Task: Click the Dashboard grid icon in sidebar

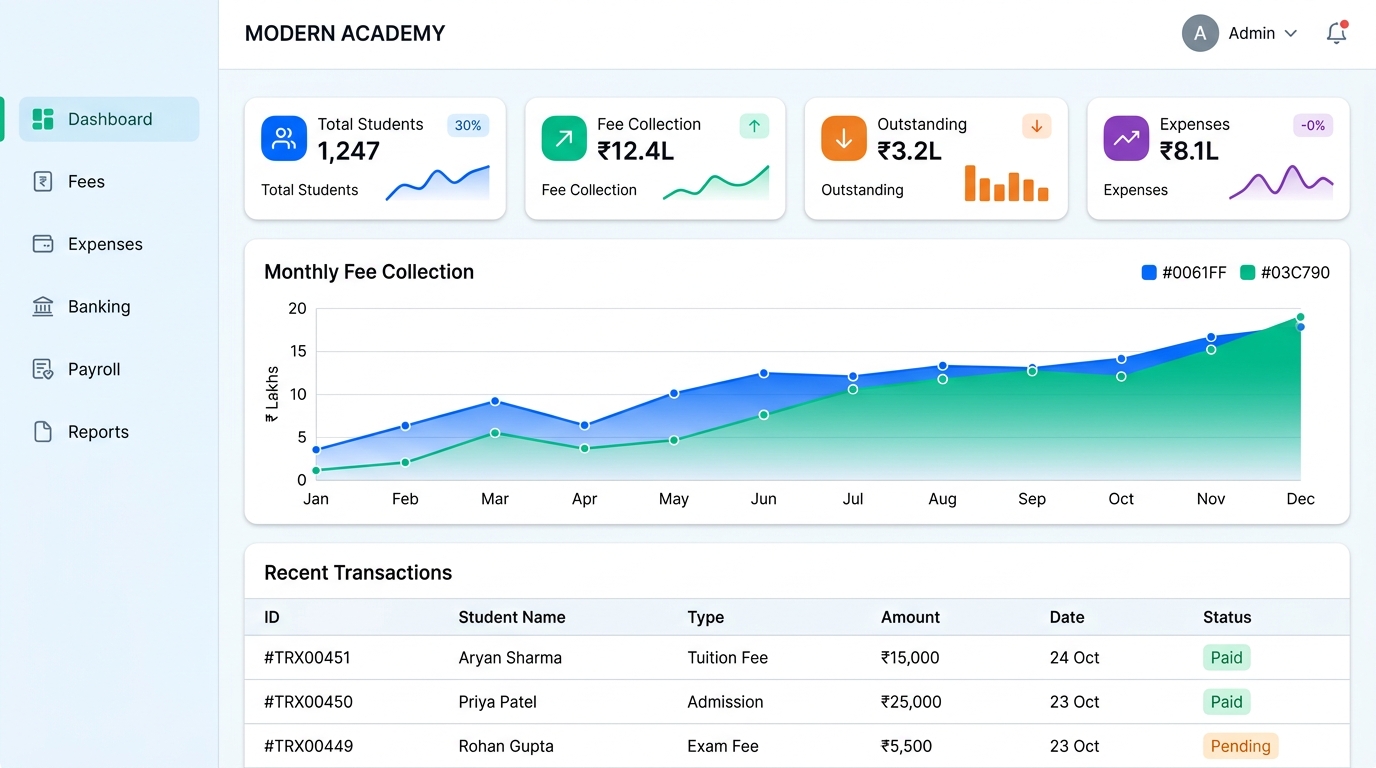Action: (x=43, y=119)
